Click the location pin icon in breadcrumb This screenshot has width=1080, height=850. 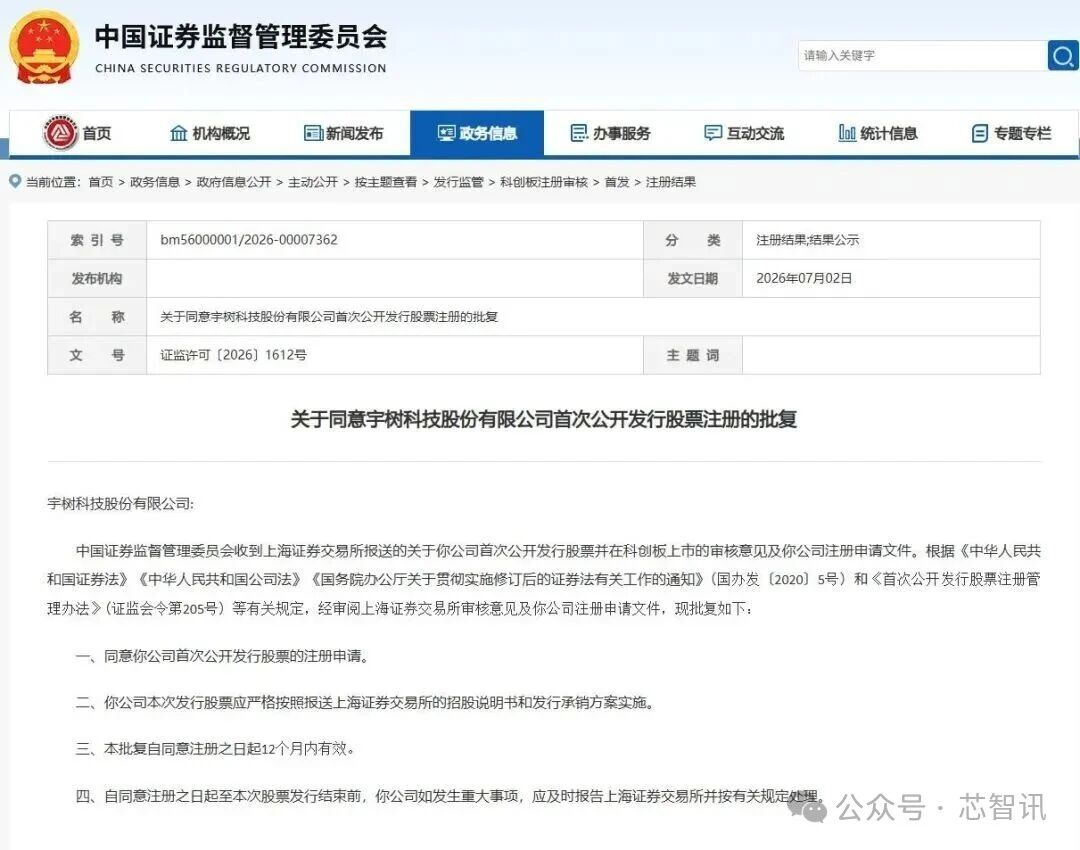coord(15,181)
